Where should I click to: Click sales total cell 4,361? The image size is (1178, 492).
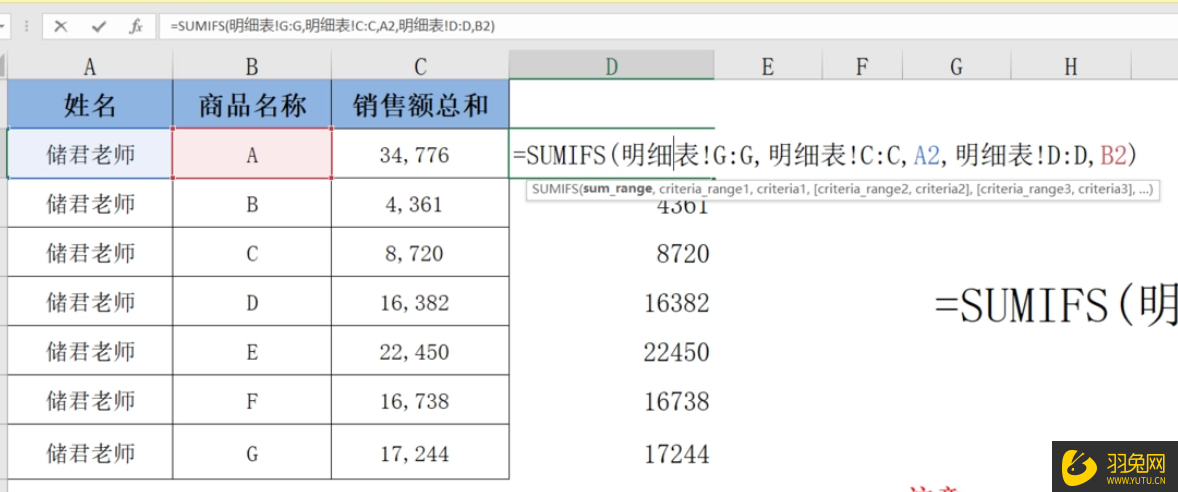420,204
